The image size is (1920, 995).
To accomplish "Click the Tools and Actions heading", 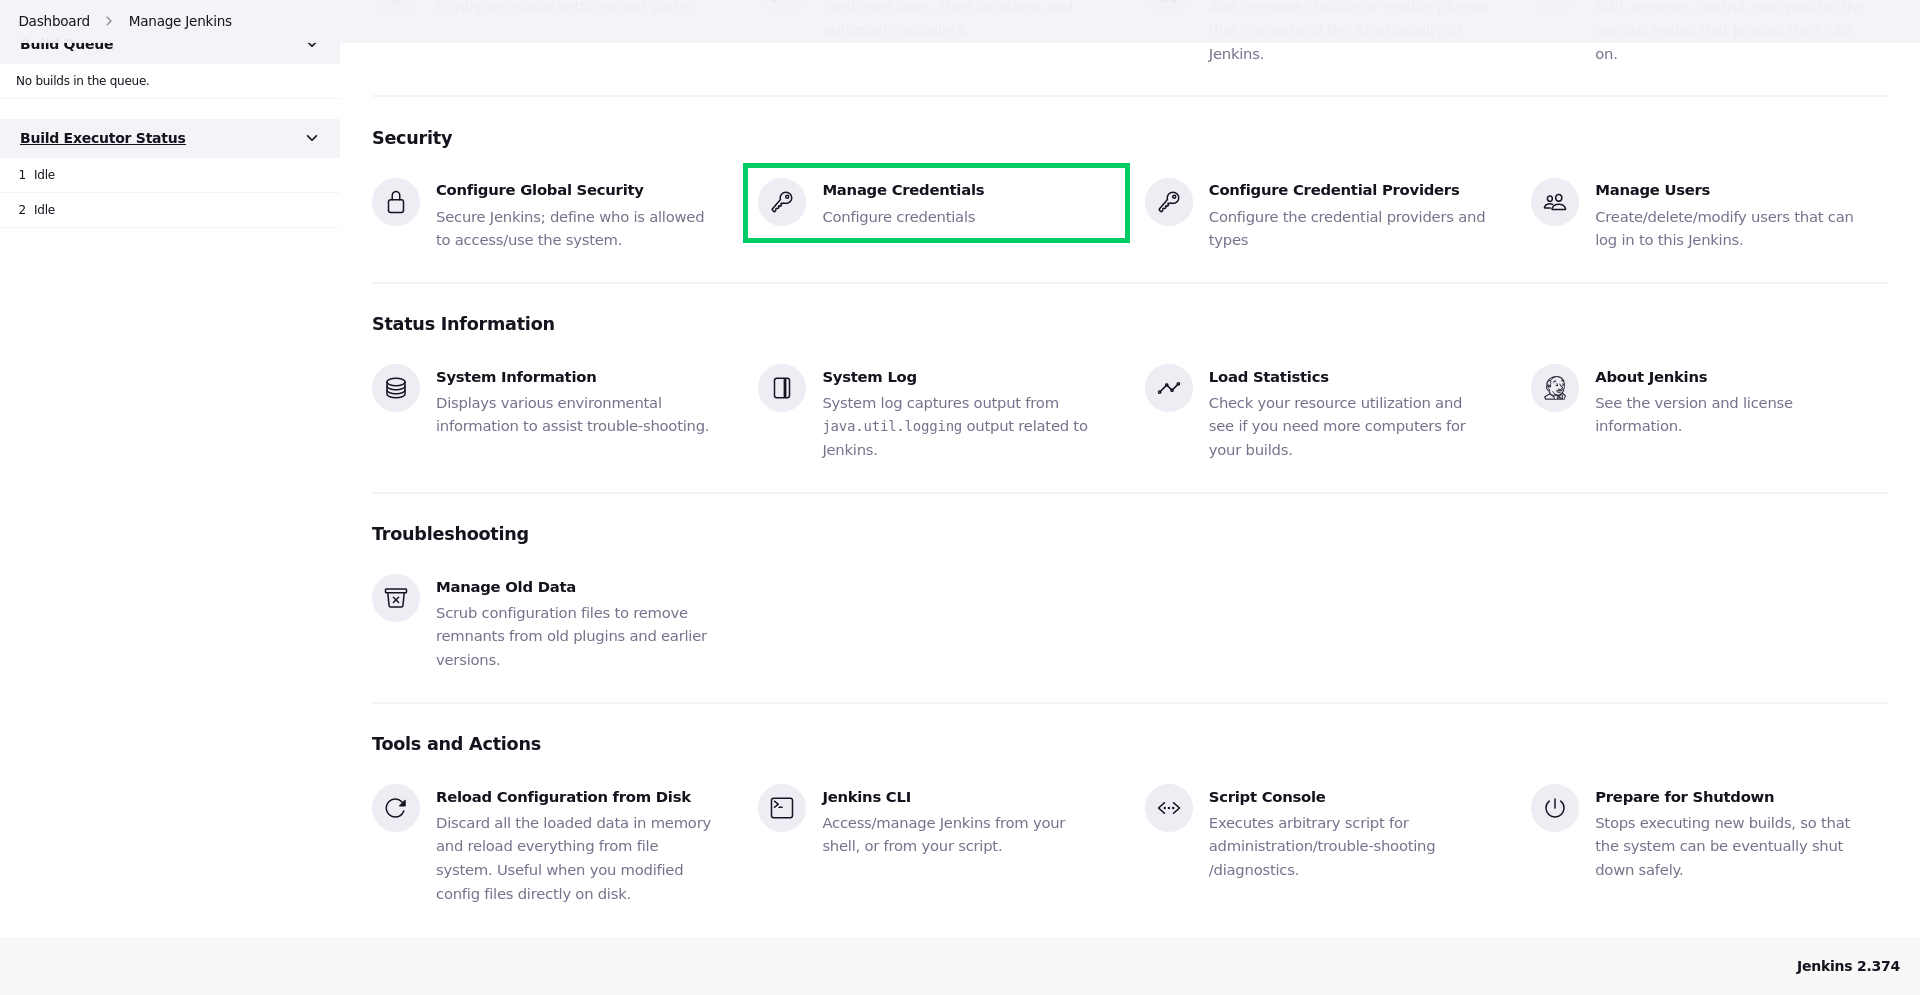I will click(456, 744).
